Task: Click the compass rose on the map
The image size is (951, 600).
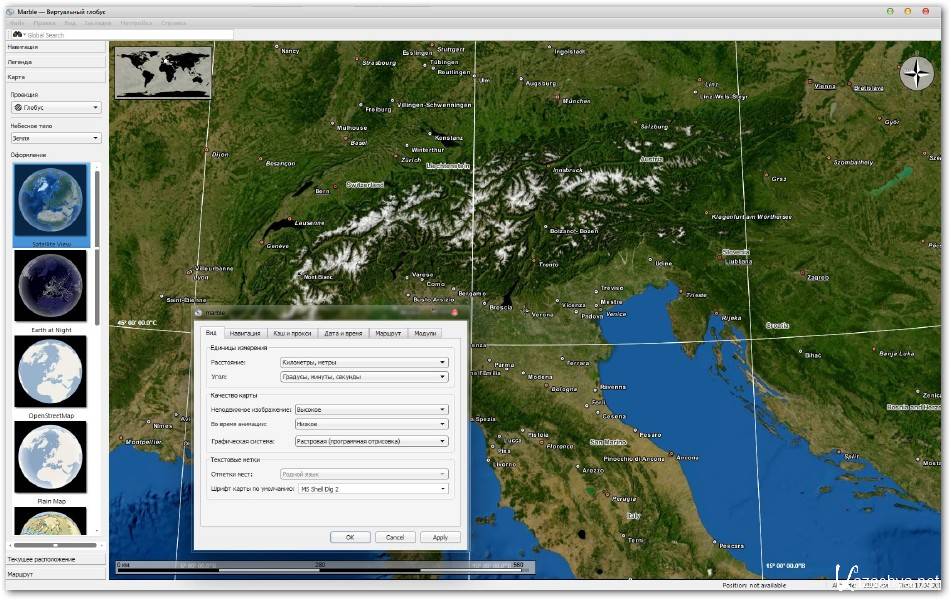Action: [916, 73]
